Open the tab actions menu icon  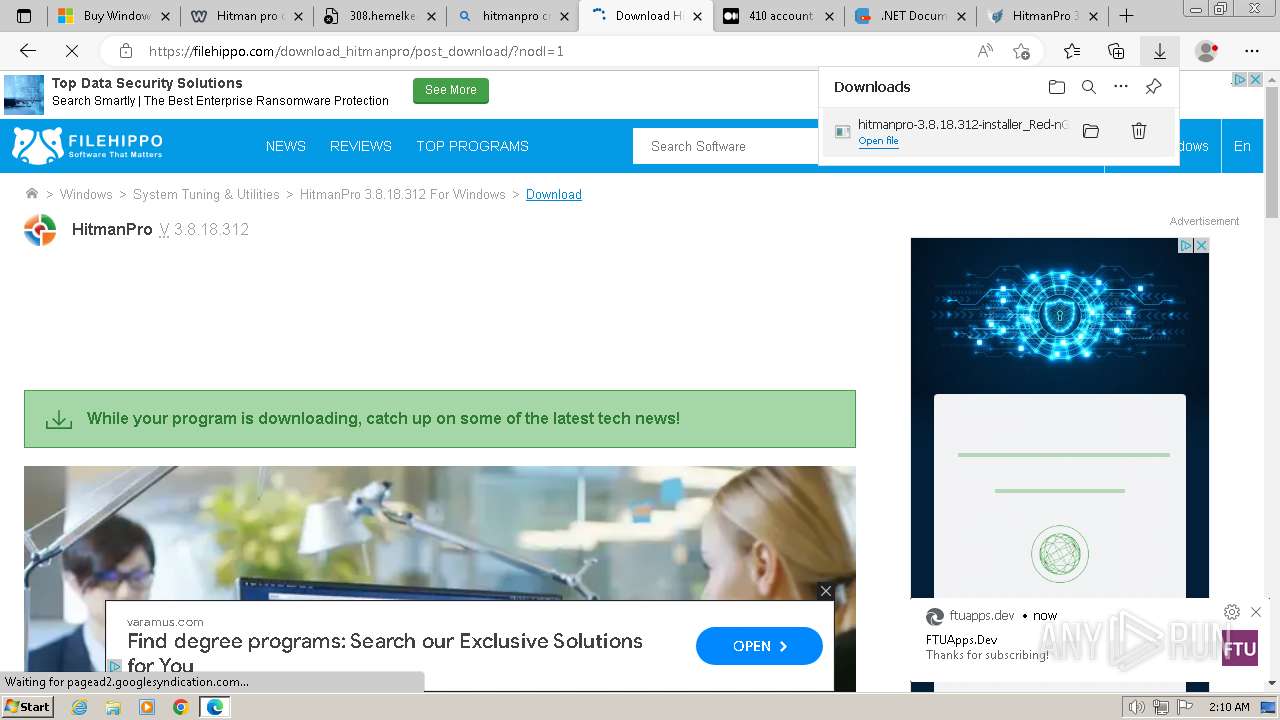pyautogui.click(x=24, y=16)
